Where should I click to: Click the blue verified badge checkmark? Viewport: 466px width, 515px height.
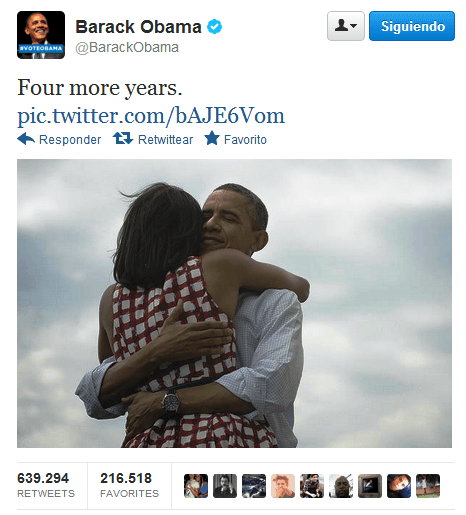tap(214, 27)
